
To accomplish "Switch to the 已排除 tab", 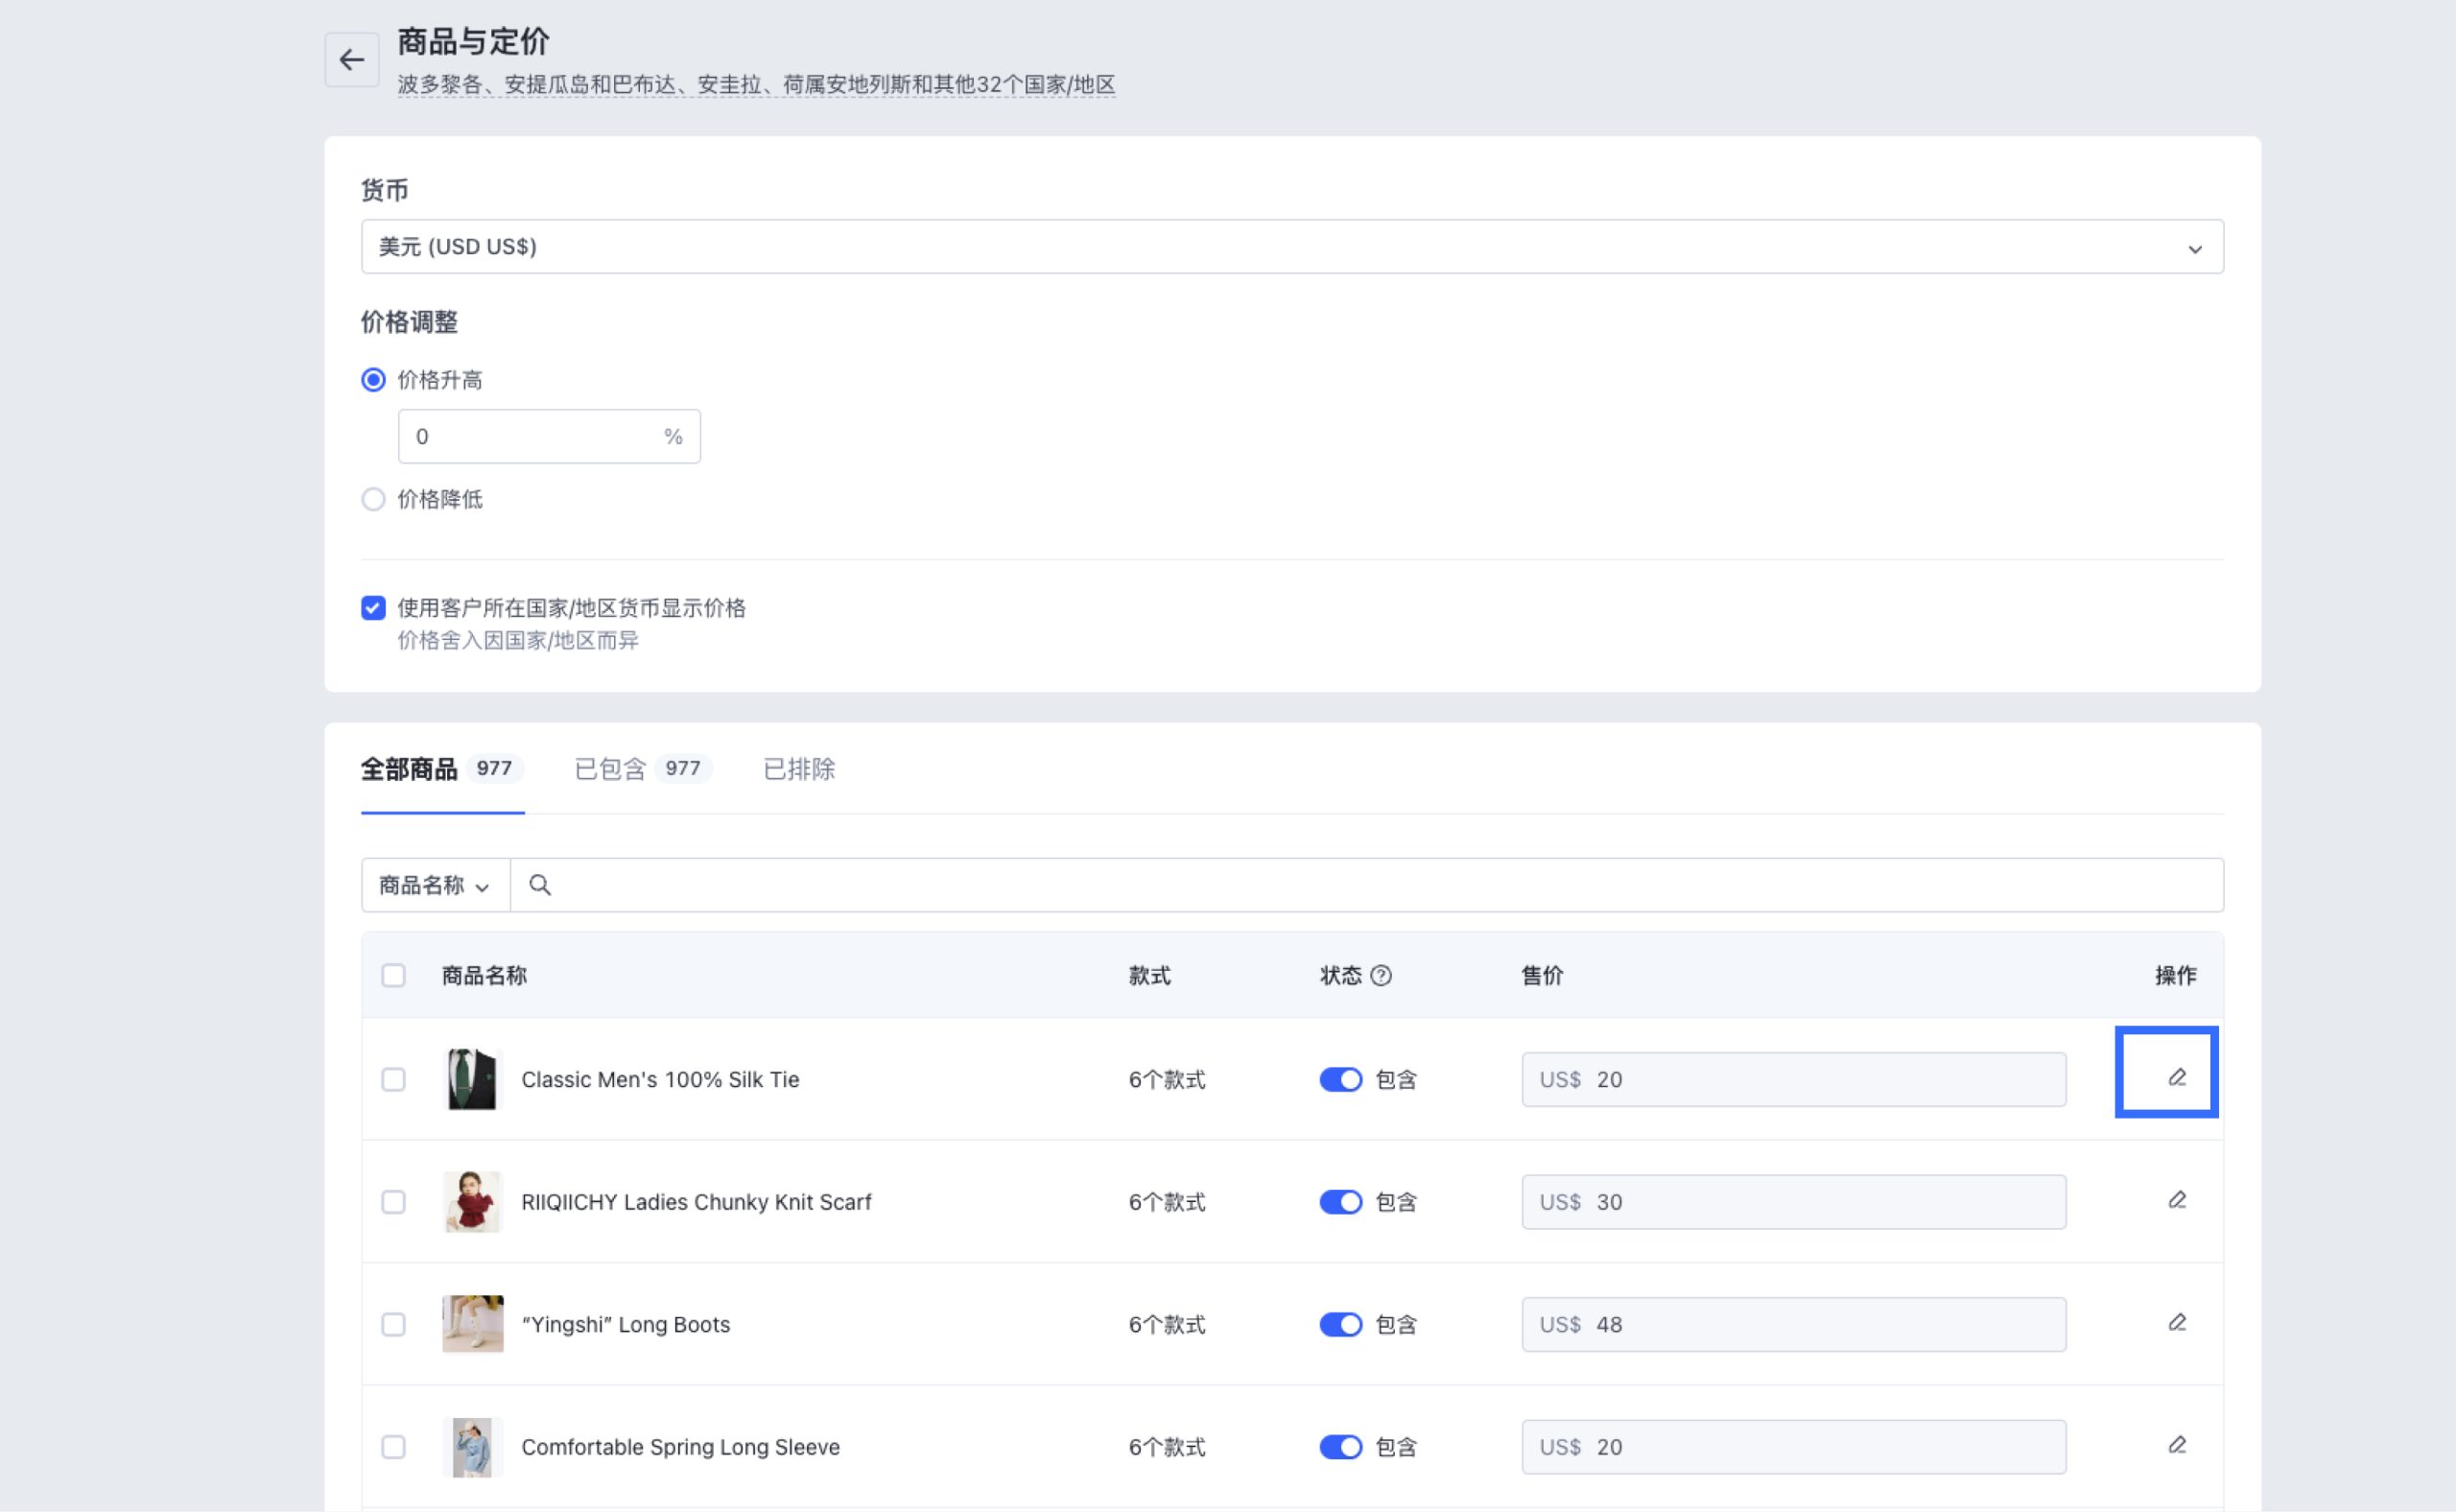I will [798, 769].
